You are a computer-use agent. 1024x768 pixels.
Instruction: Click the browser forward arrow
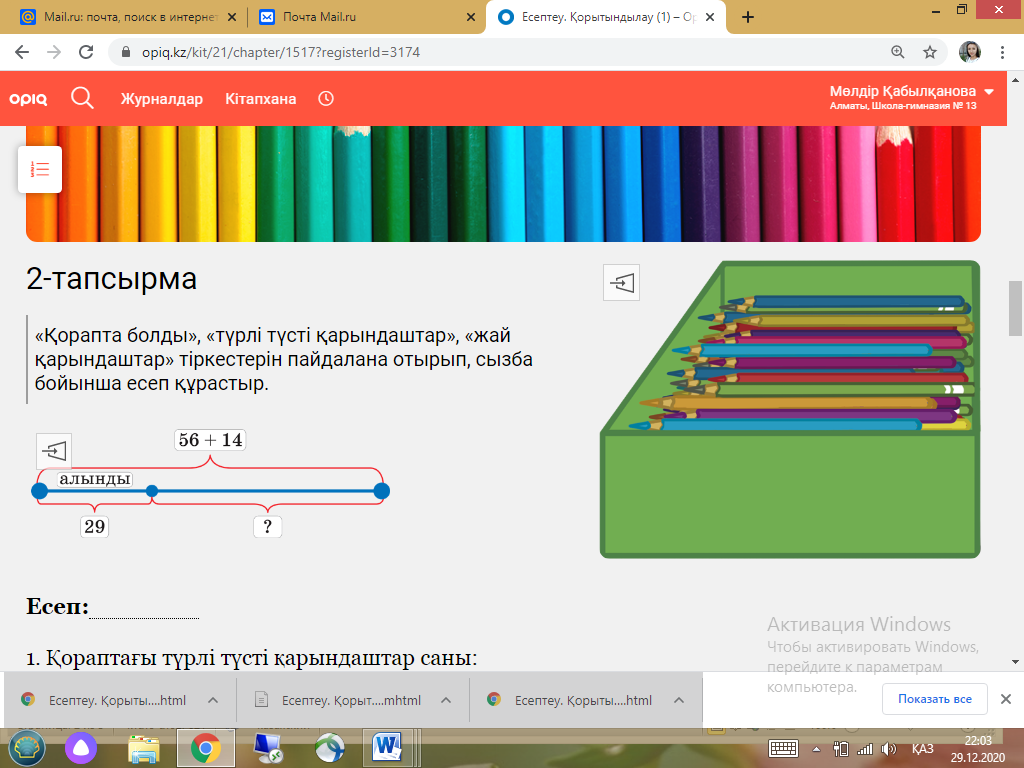(54, 52)
